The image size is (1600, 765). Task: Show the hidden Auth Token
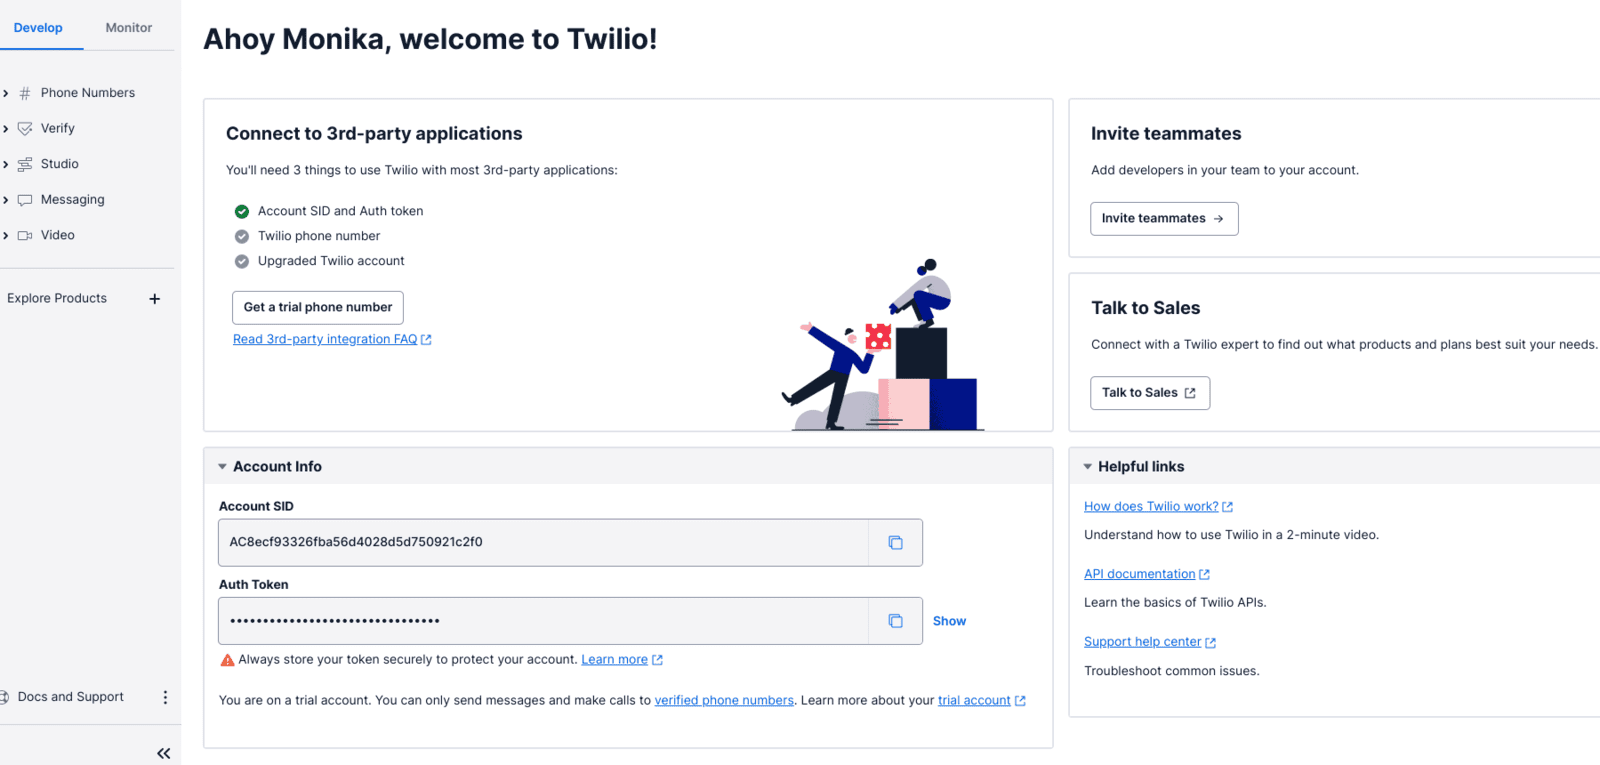point(949,621)
